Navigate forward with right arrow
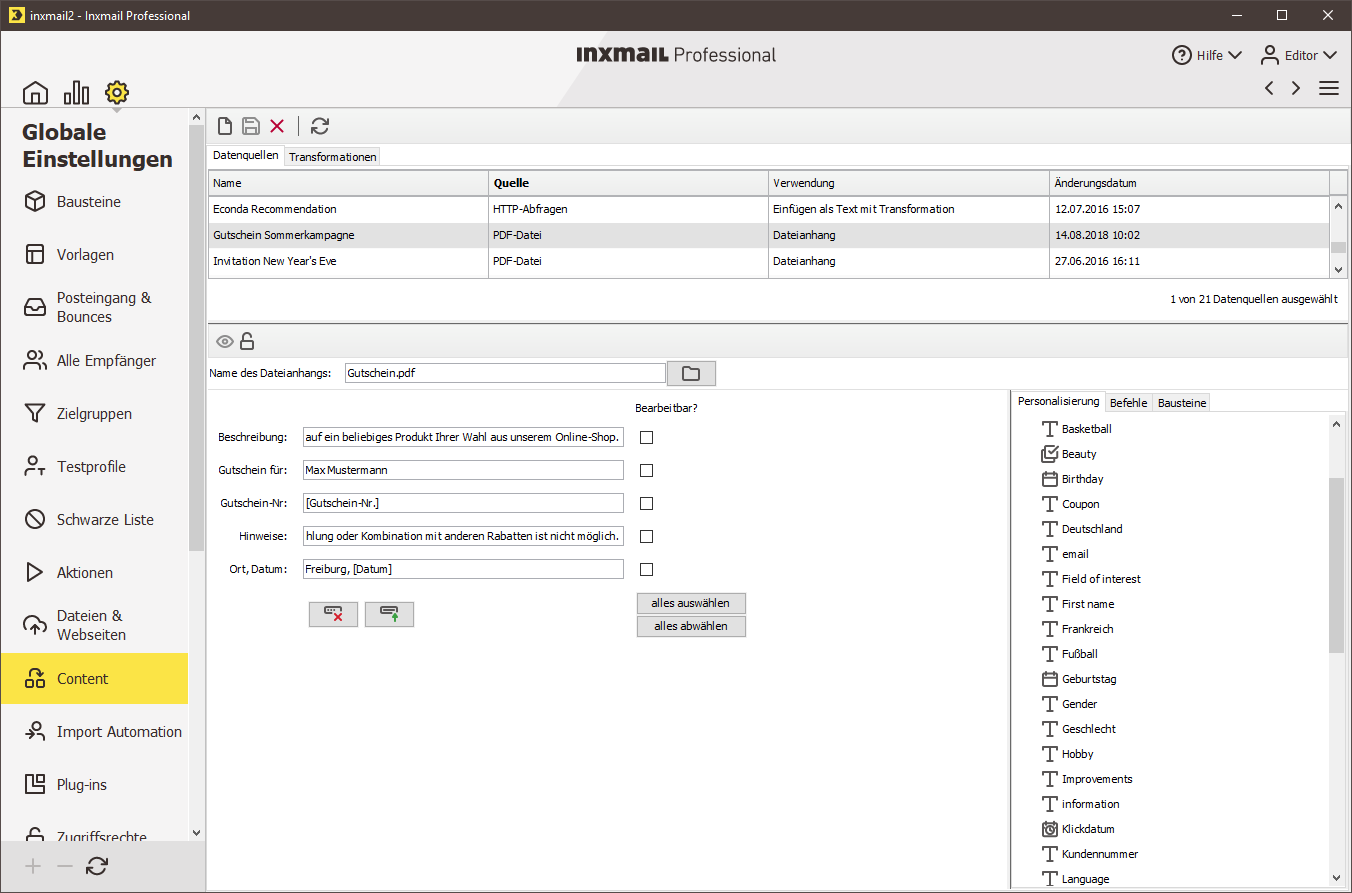Screen dimensions: 1352x893 [x=1296, y=88]
